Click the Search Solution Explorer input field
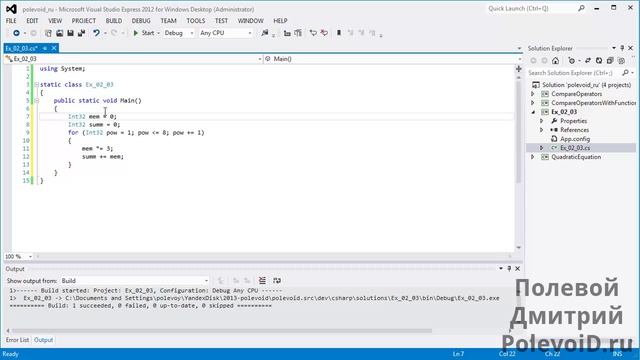This screenshot has width=640, height=360. pos(574,73)
